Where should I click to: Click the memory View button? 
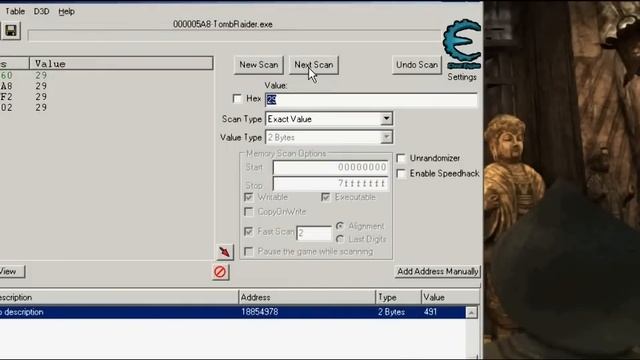[11, 271]
